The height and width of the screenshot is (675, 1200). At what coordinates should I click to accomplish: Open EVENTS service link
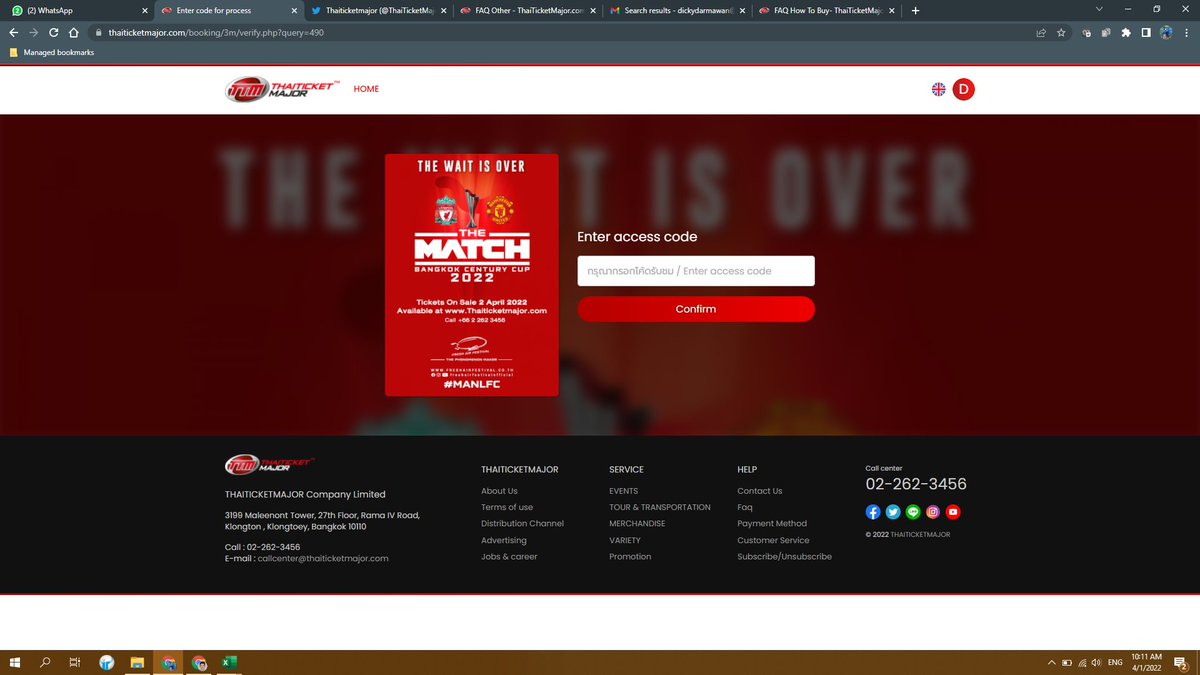pos(624,491)
